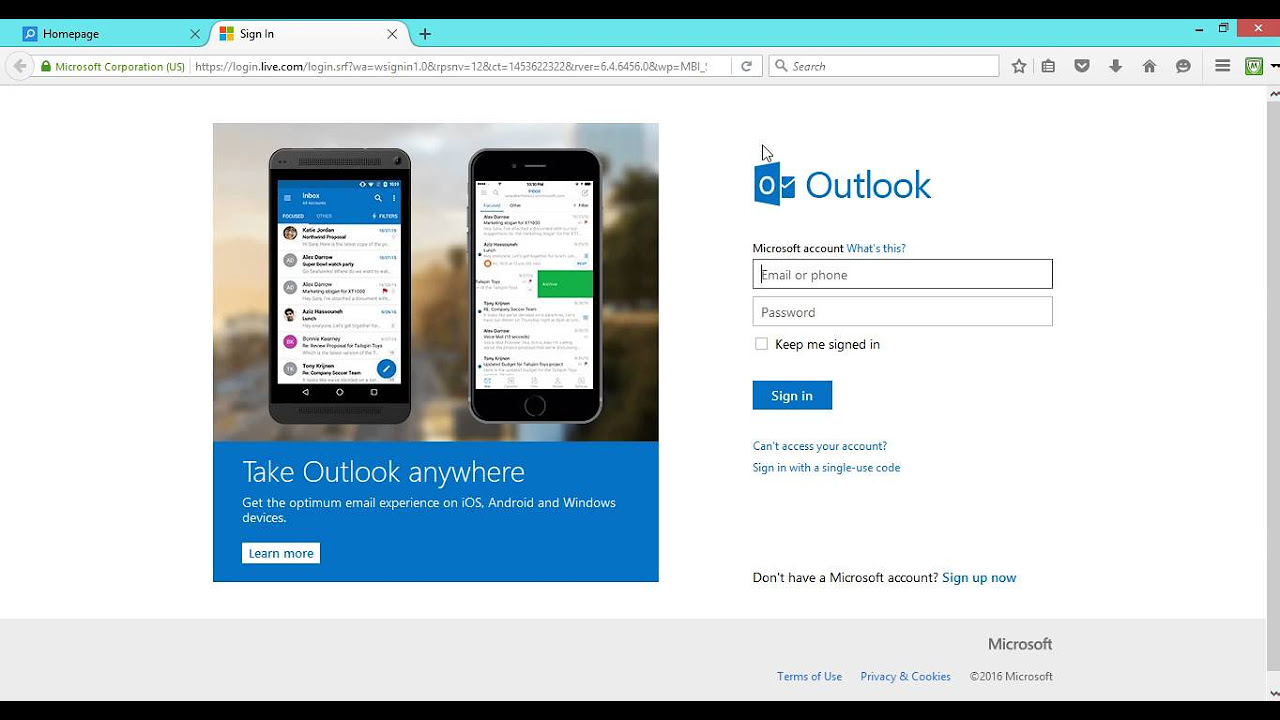The image size is (1280, 720).
Task: Bookmark this page with the star icon
Action: pyautogui.click(x=1019, y=66)
